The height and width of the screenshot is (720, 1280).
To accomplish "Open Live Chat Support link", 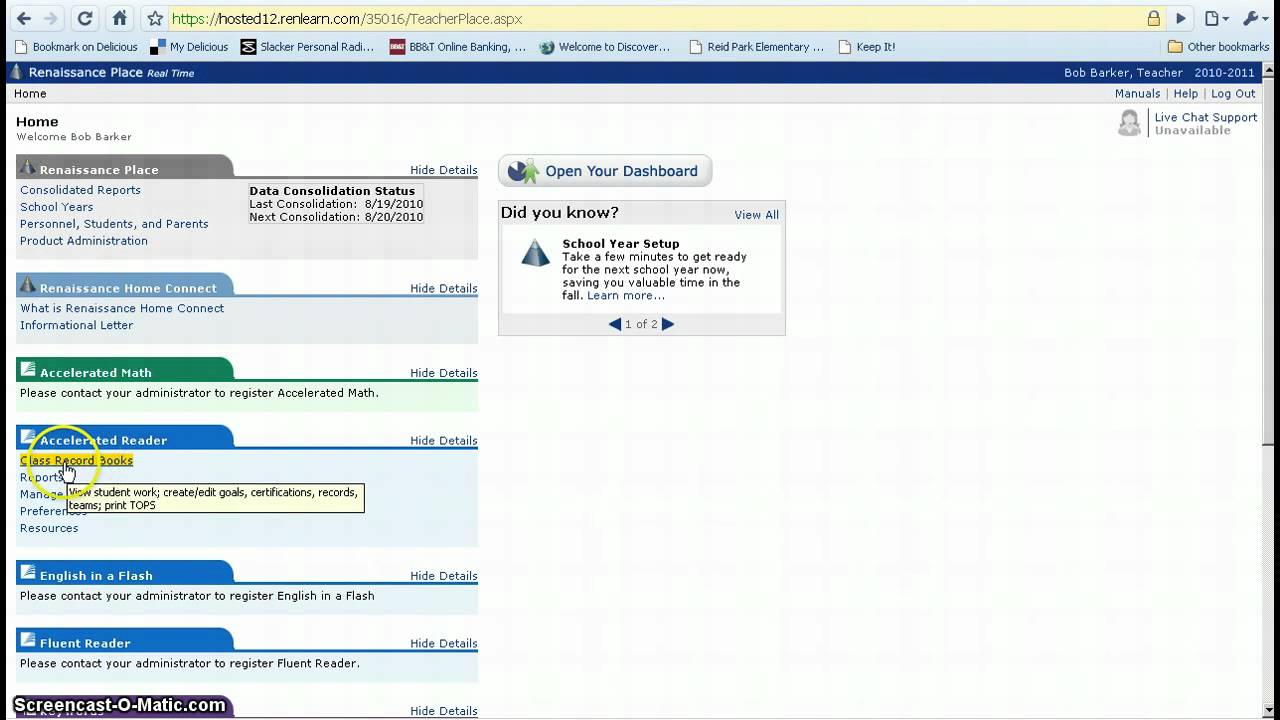I will coord(1206,117).
